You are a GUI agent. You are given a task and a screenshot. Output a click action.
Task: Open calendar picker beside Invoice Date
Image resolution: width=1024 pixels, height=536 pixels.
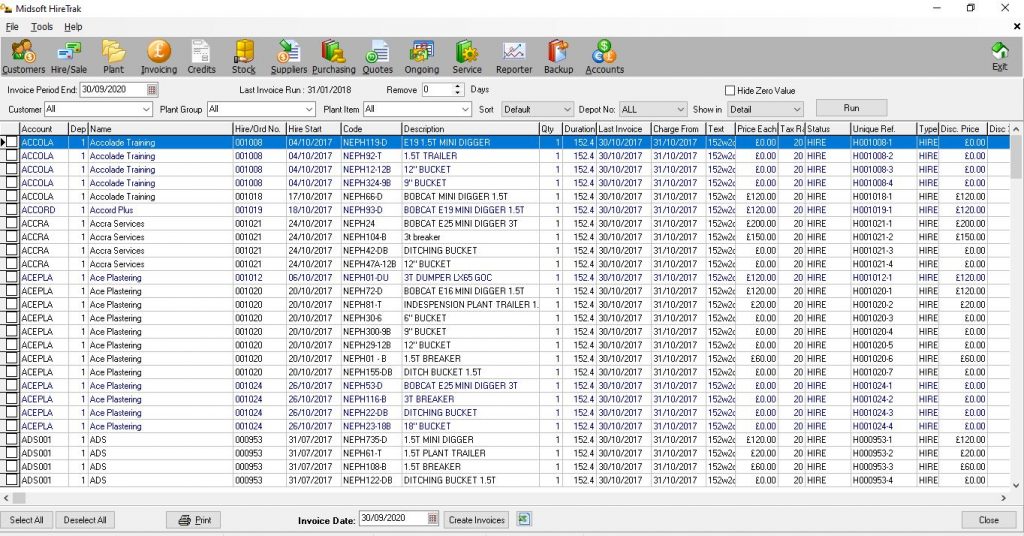[432, 518]
